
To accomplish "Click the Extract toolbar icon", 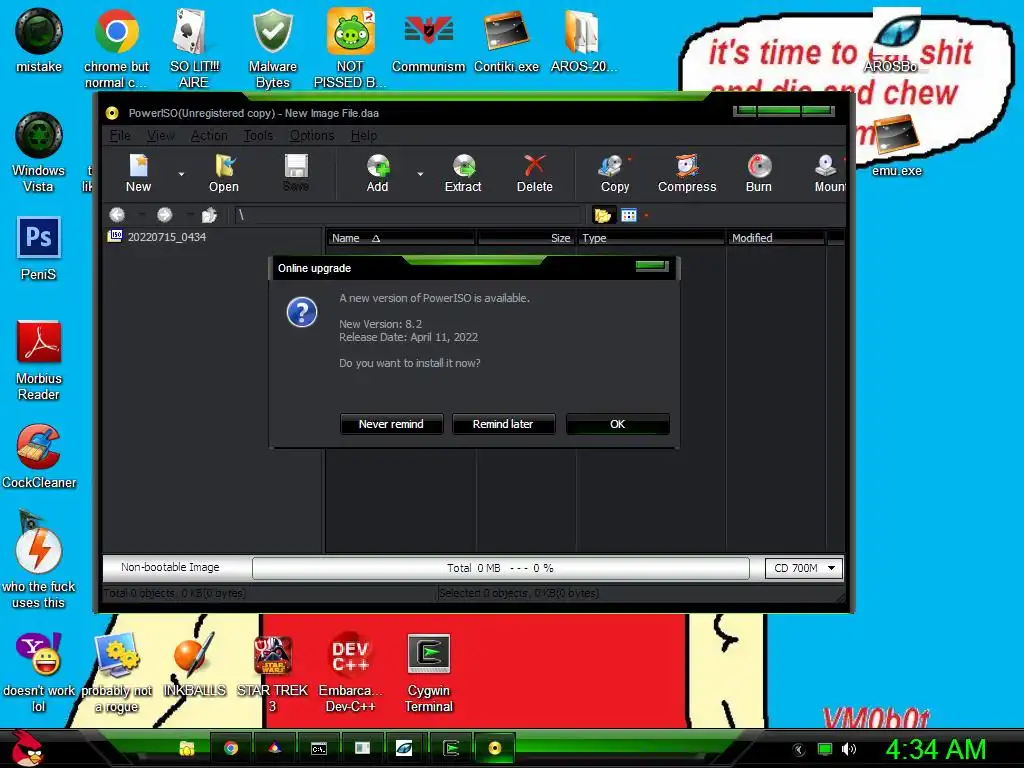I will [x=463, y=173].
